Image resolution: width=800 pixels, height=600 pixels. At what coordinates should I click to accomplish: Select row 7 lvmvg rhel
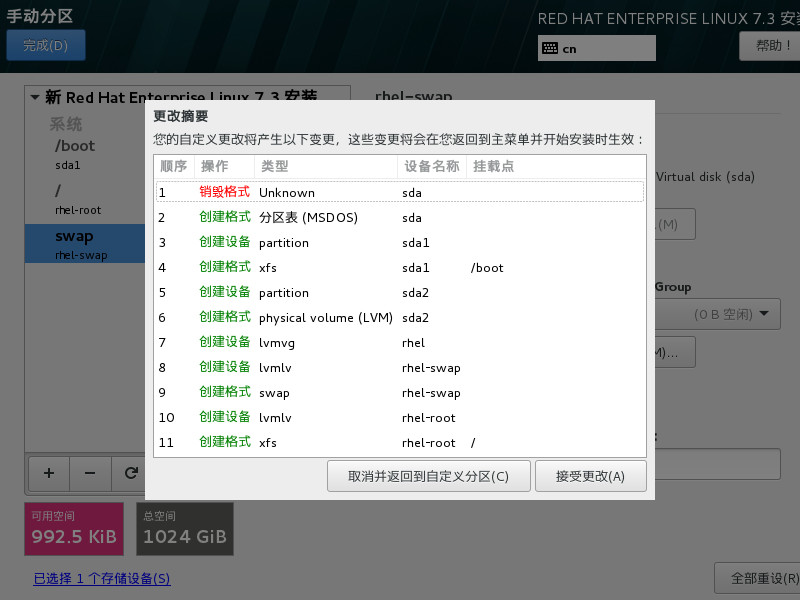click(x=399, y=342)
